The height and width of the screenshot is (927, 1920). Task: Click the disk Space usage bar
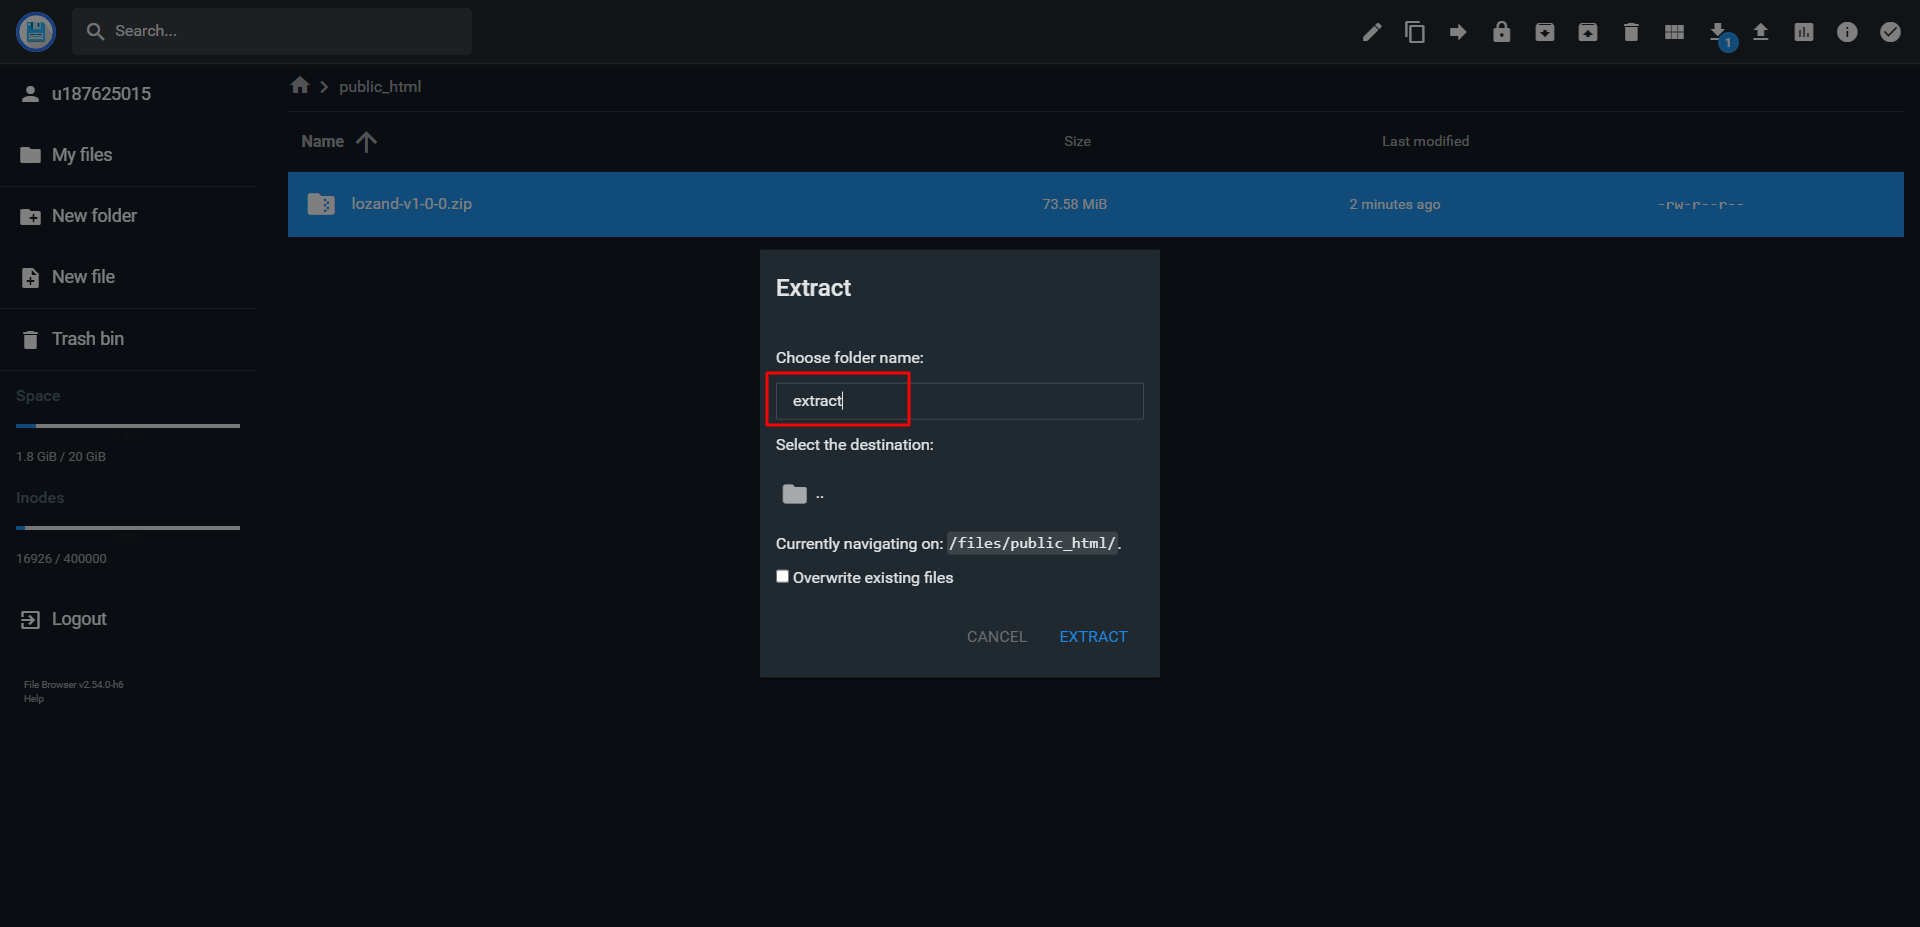(x=127, y=425)
